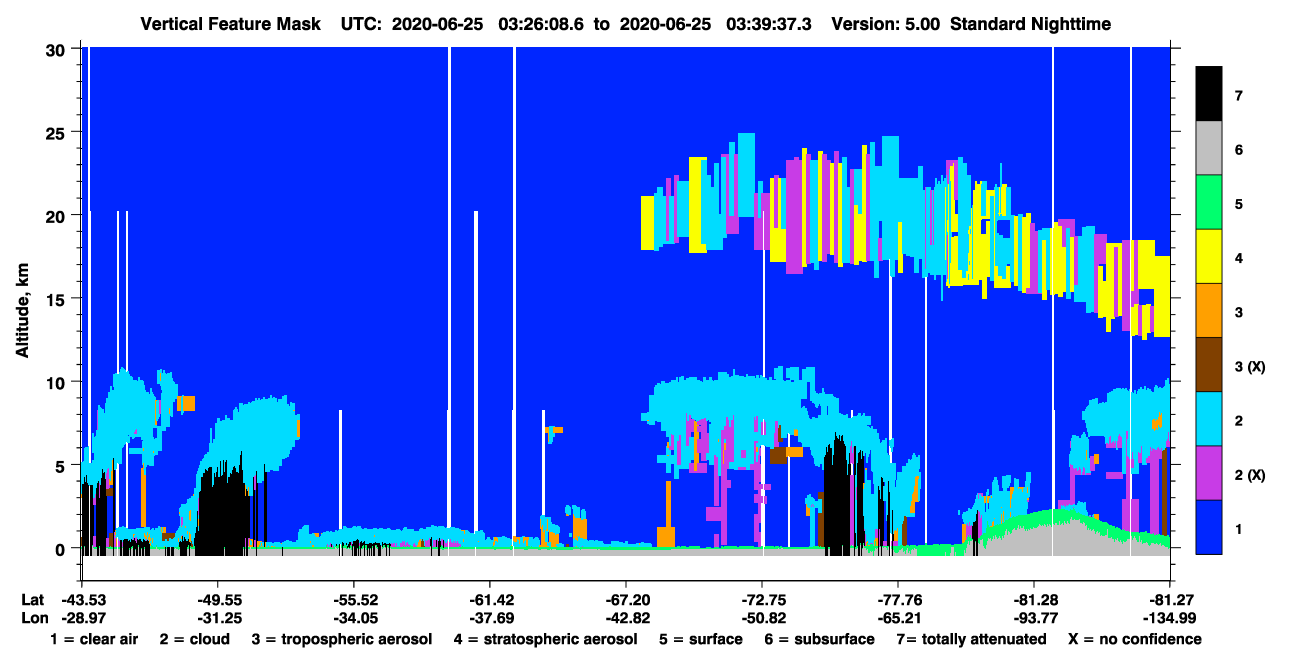The width and height of the screenshot is (1300, 667).
Task: Click latitude value '-67.20'
Action: click(626, 600)
